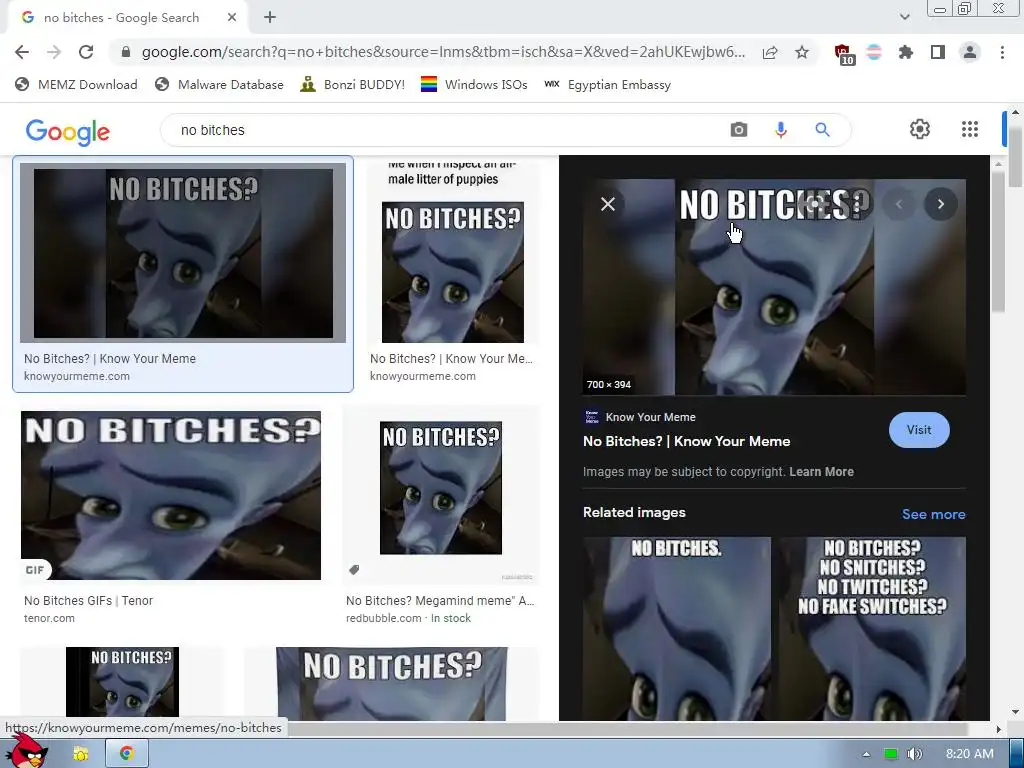Click the green network tray icon

click(890, 754)
